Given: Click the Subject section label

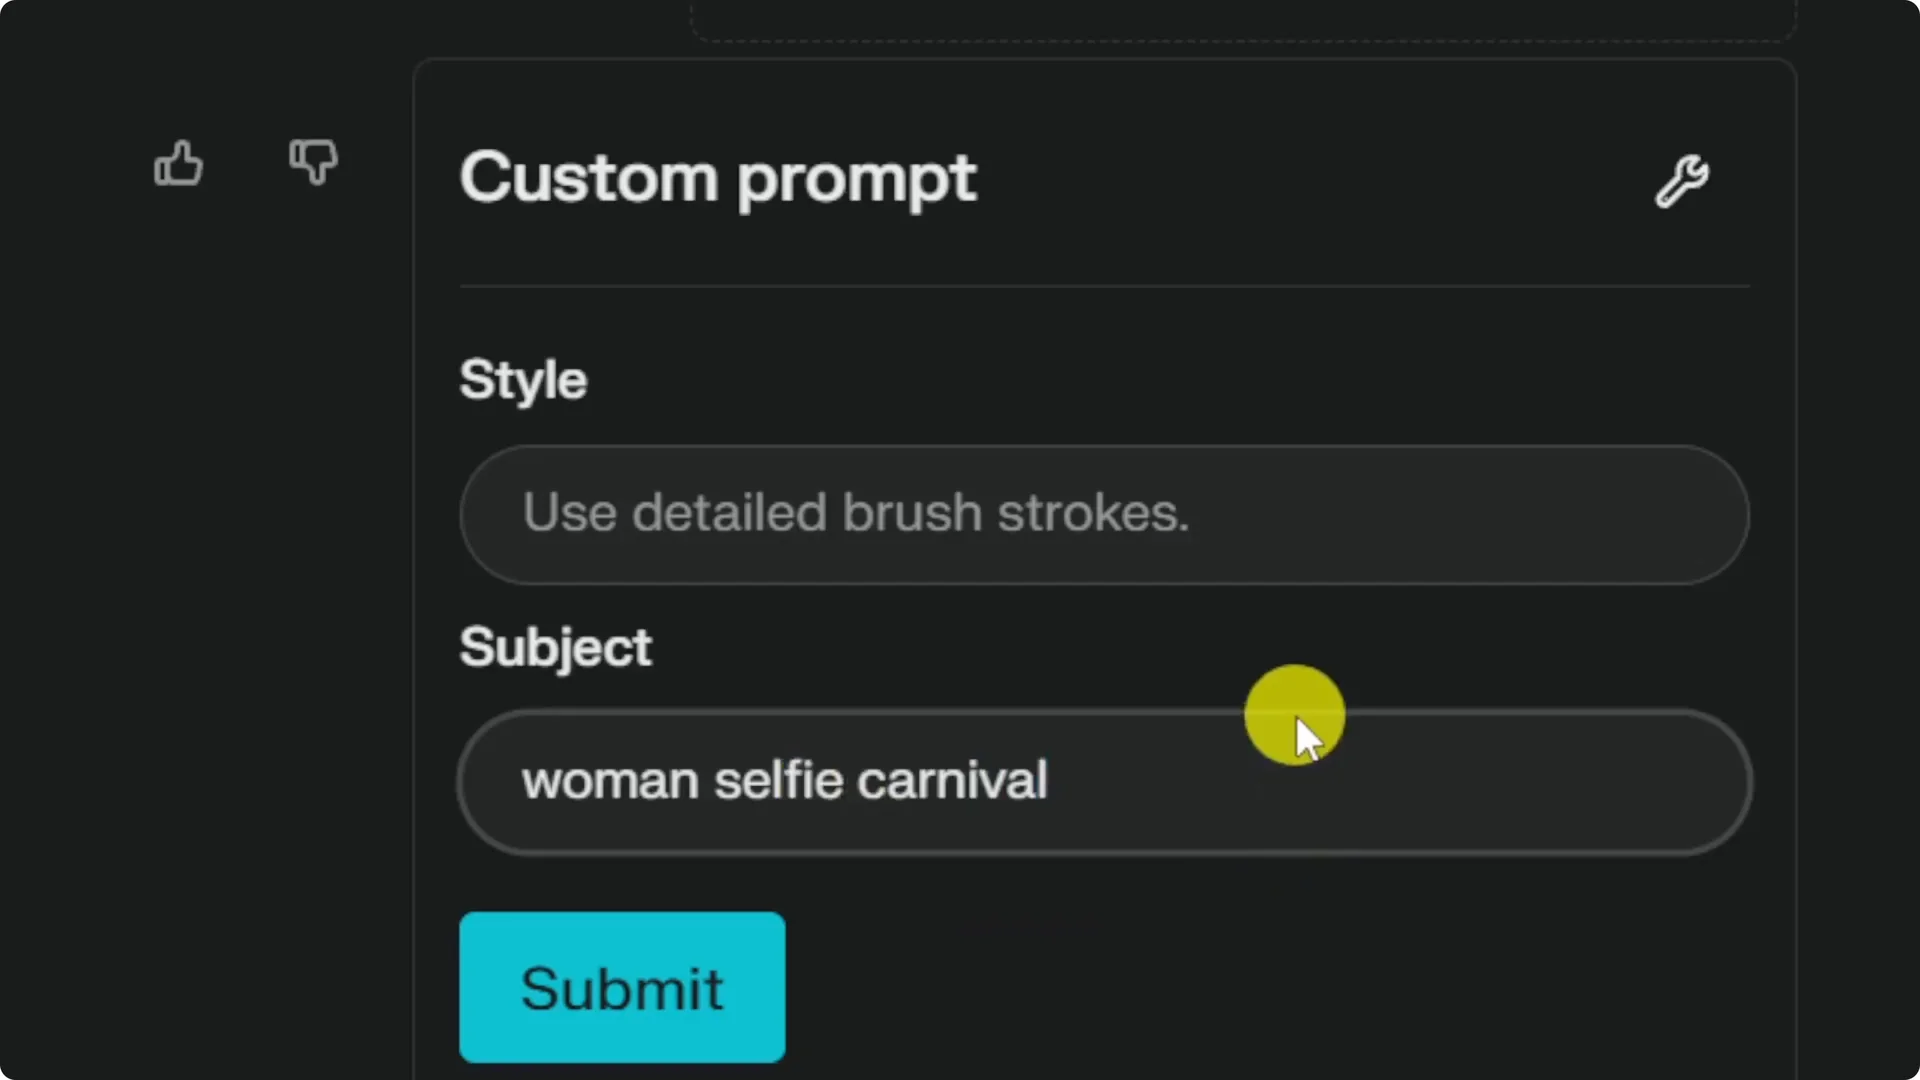Looking at the screenshot, I should [x=555, y=647].
